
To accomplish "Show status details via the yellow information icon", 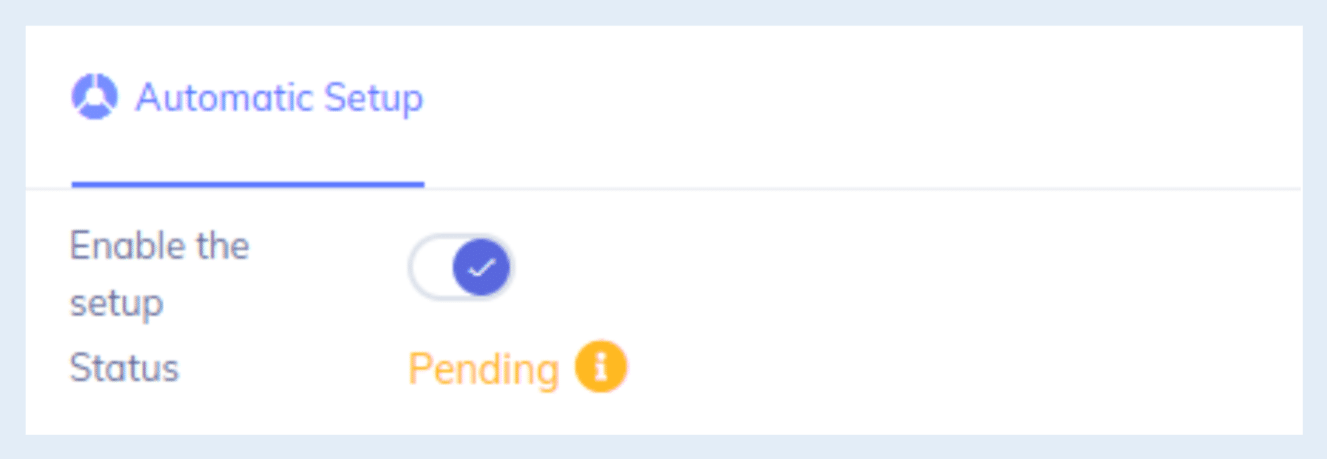I will pyautogui.click(x=601, y=367).
